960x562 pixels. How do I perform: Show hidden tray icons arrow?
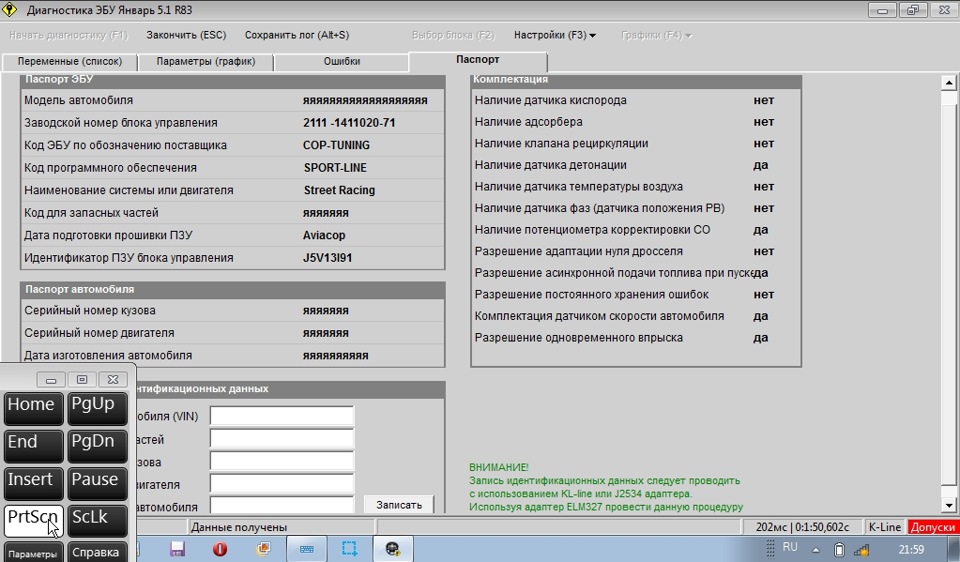click(x=817, y=549)
